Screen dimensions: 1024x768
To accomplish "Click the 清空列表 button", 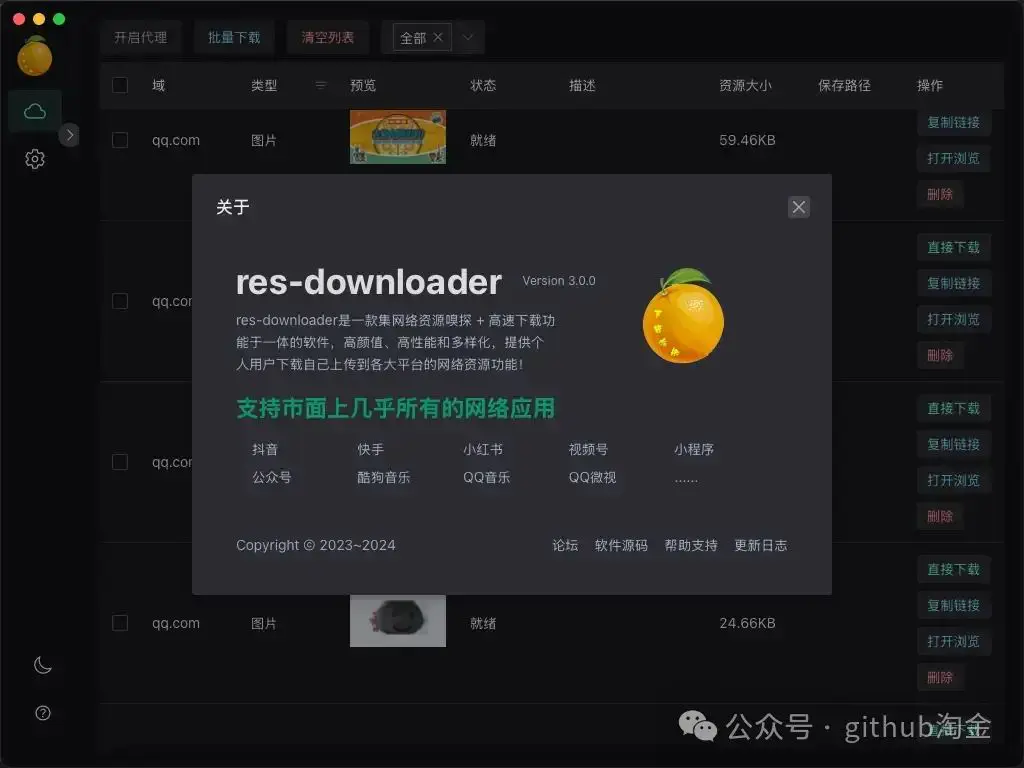I will click(x=327, y=37).
